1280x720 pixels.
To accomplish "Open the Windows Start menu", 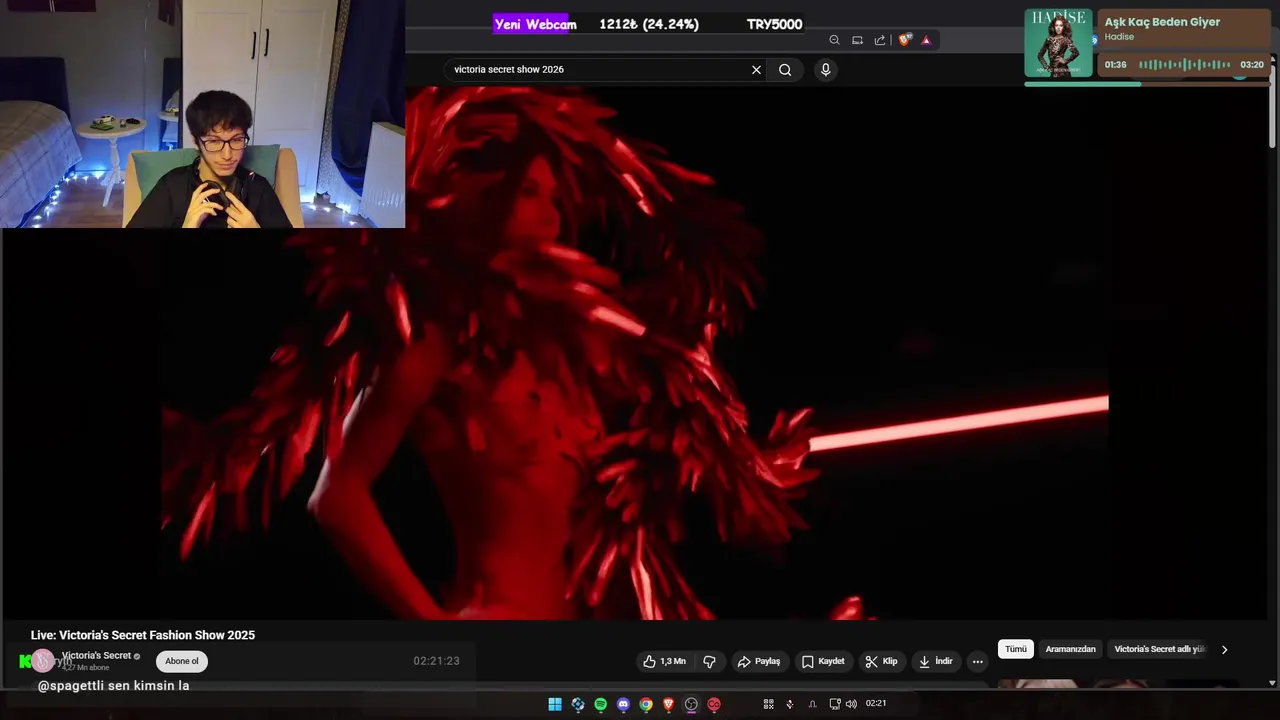I will click(555, 704).
